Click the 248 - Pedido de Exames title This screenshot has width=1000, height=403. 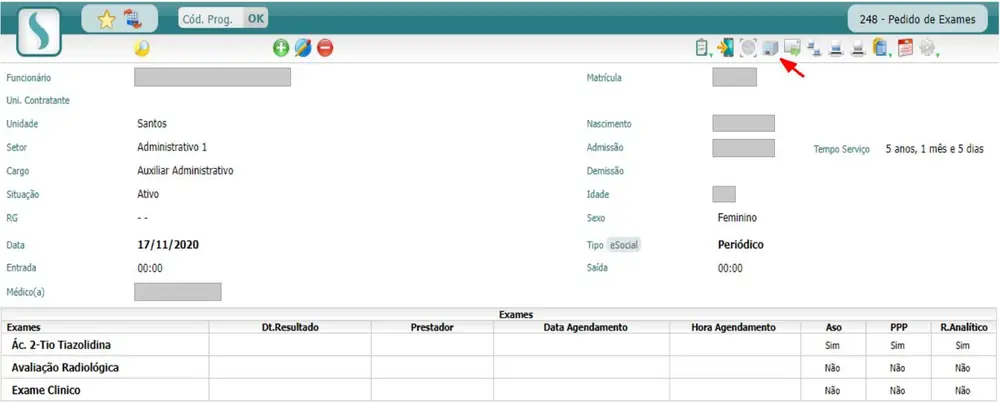tap(917, 19)
